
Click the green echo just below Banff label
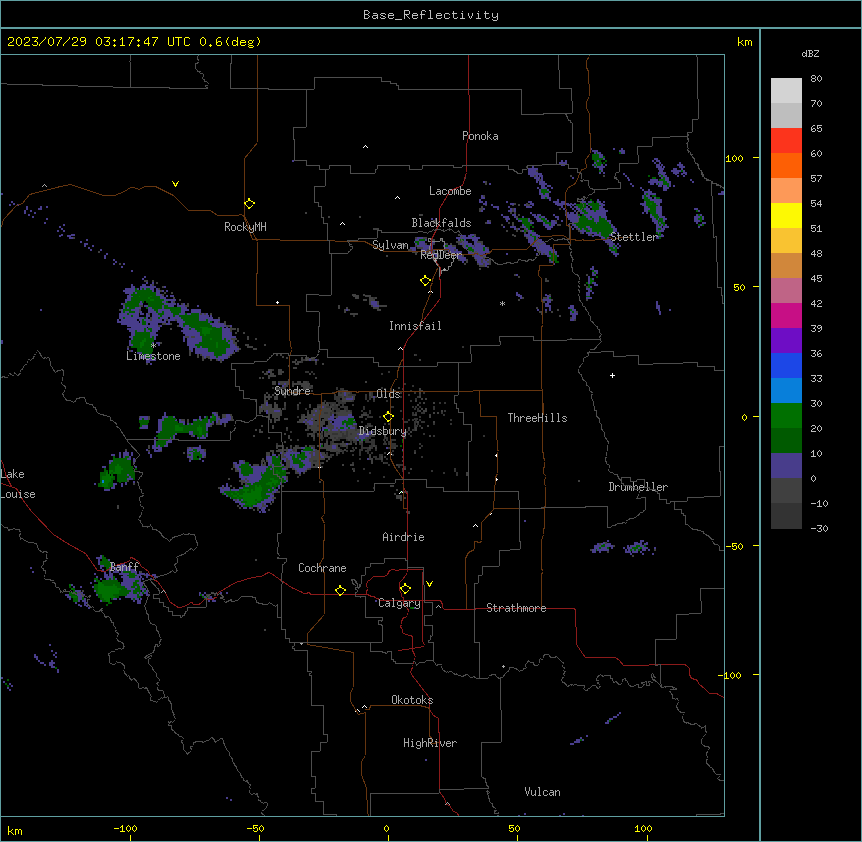[x=112, y=590]
